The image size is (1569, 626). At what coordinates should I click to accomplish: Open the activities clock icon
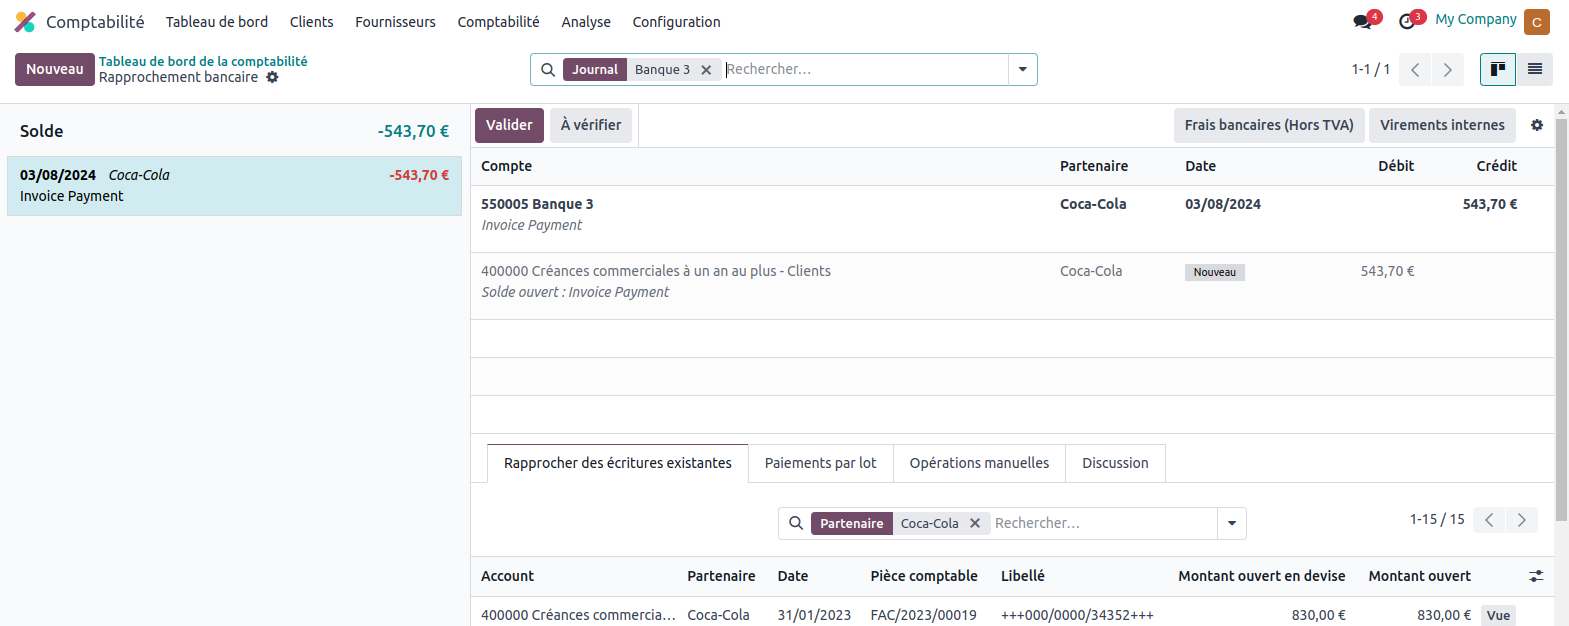coord(1408,21)
